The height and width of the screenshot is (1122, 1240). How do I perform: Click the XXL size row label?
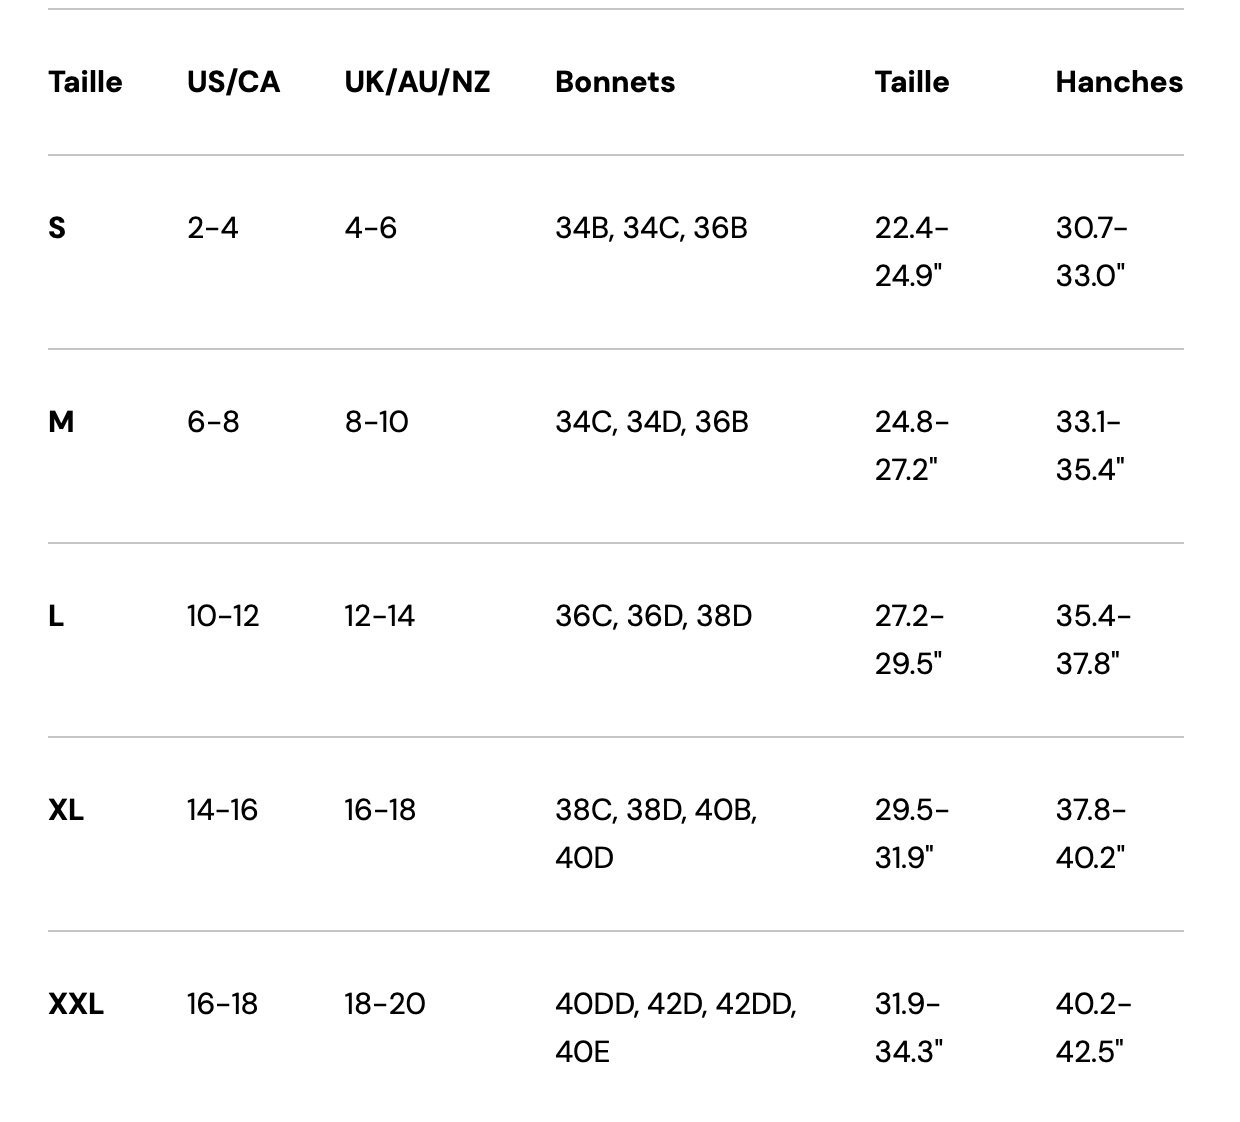[x=76, y=1004]
